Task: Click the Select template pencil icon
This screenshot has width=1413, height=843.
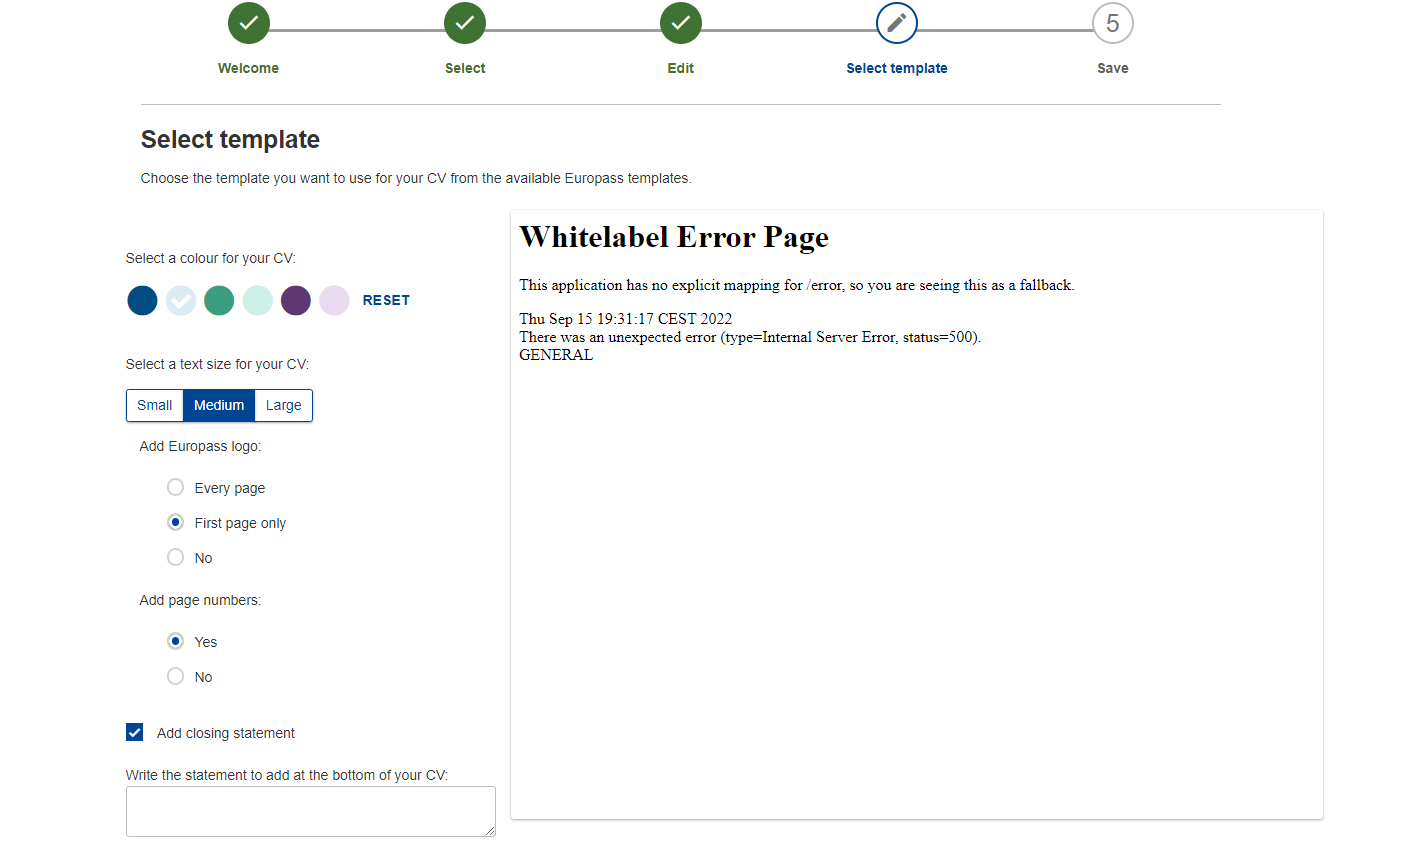Action: tap(897, 23)
